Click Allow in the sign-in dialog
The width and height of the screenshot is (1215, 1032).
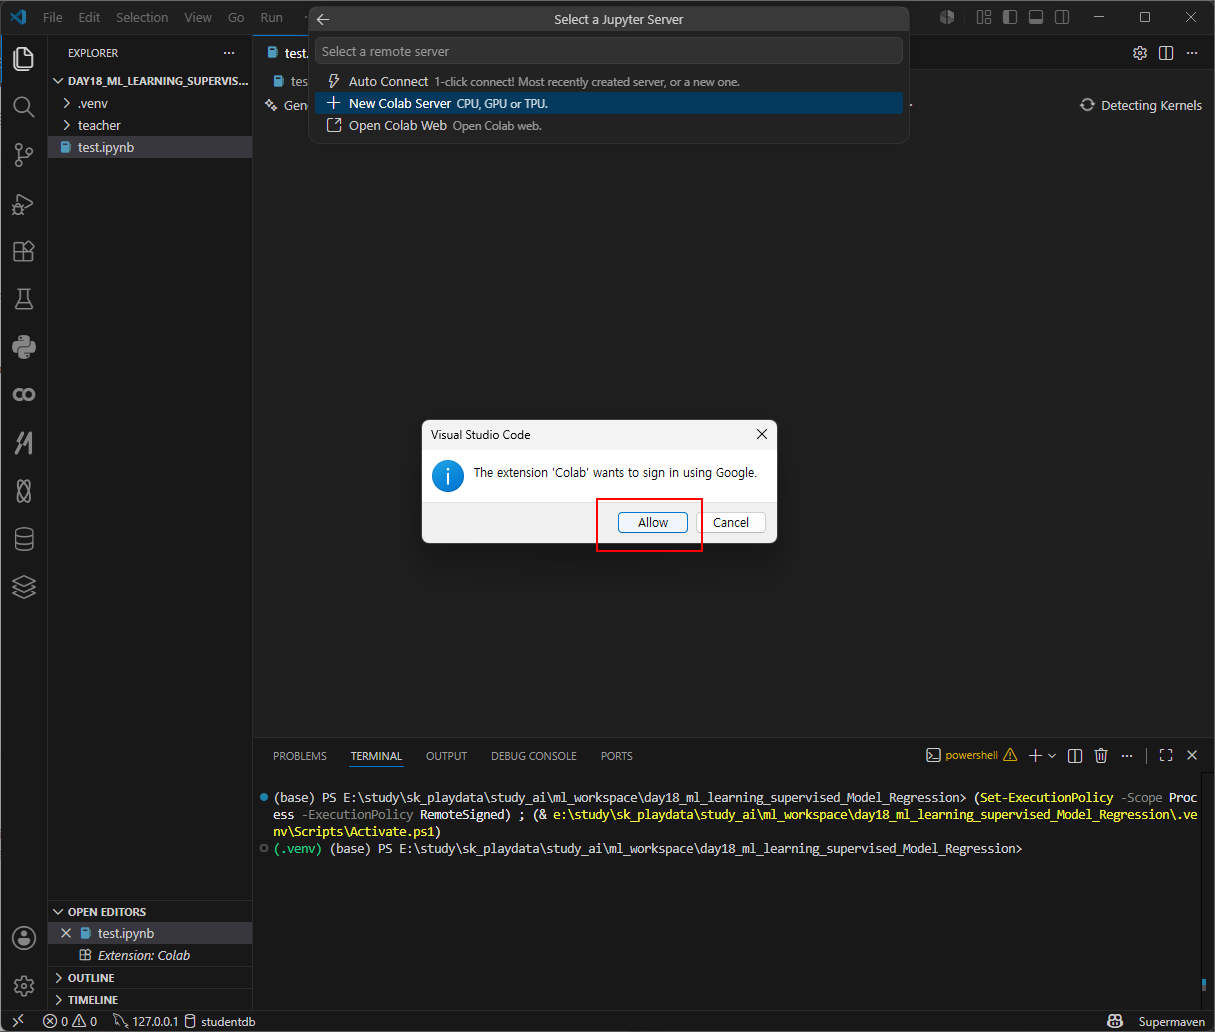coord(653,522)
